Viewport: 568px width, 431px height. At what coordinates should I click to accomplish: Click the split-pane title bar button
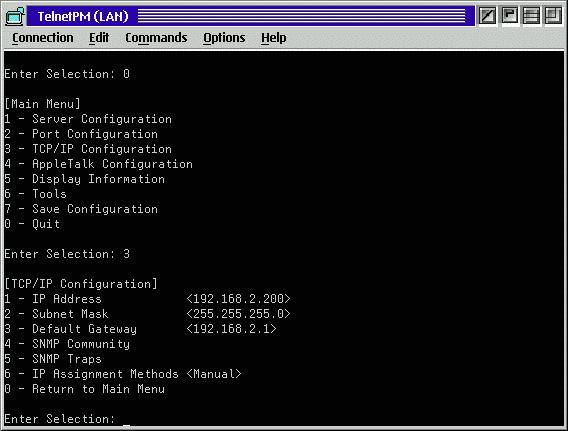point(531,16)
